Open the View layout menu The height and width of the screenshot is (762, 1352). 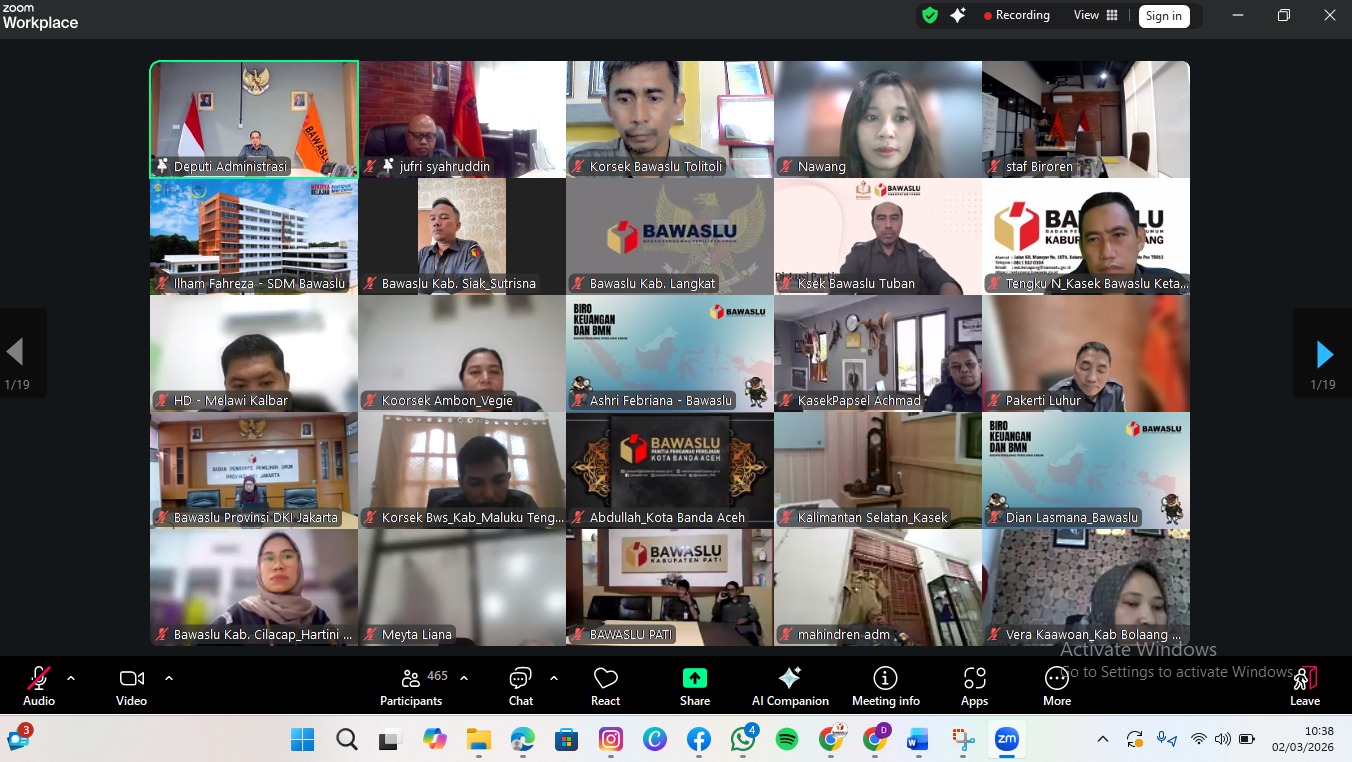coord(1096,15)
